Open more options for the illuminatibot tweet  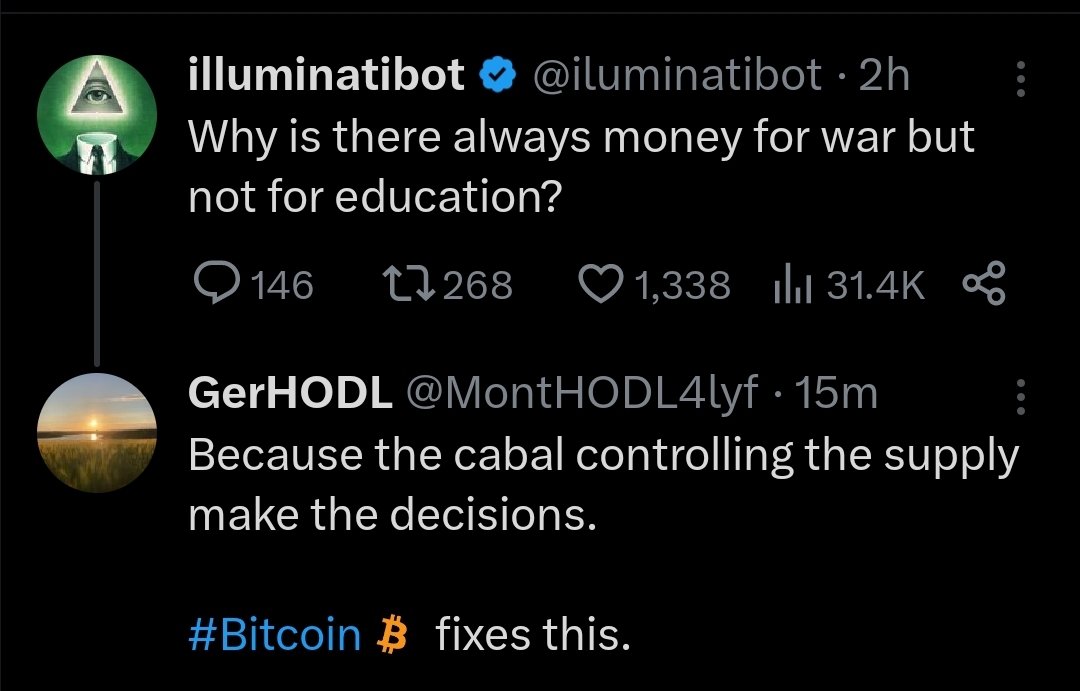[1020, 79]
